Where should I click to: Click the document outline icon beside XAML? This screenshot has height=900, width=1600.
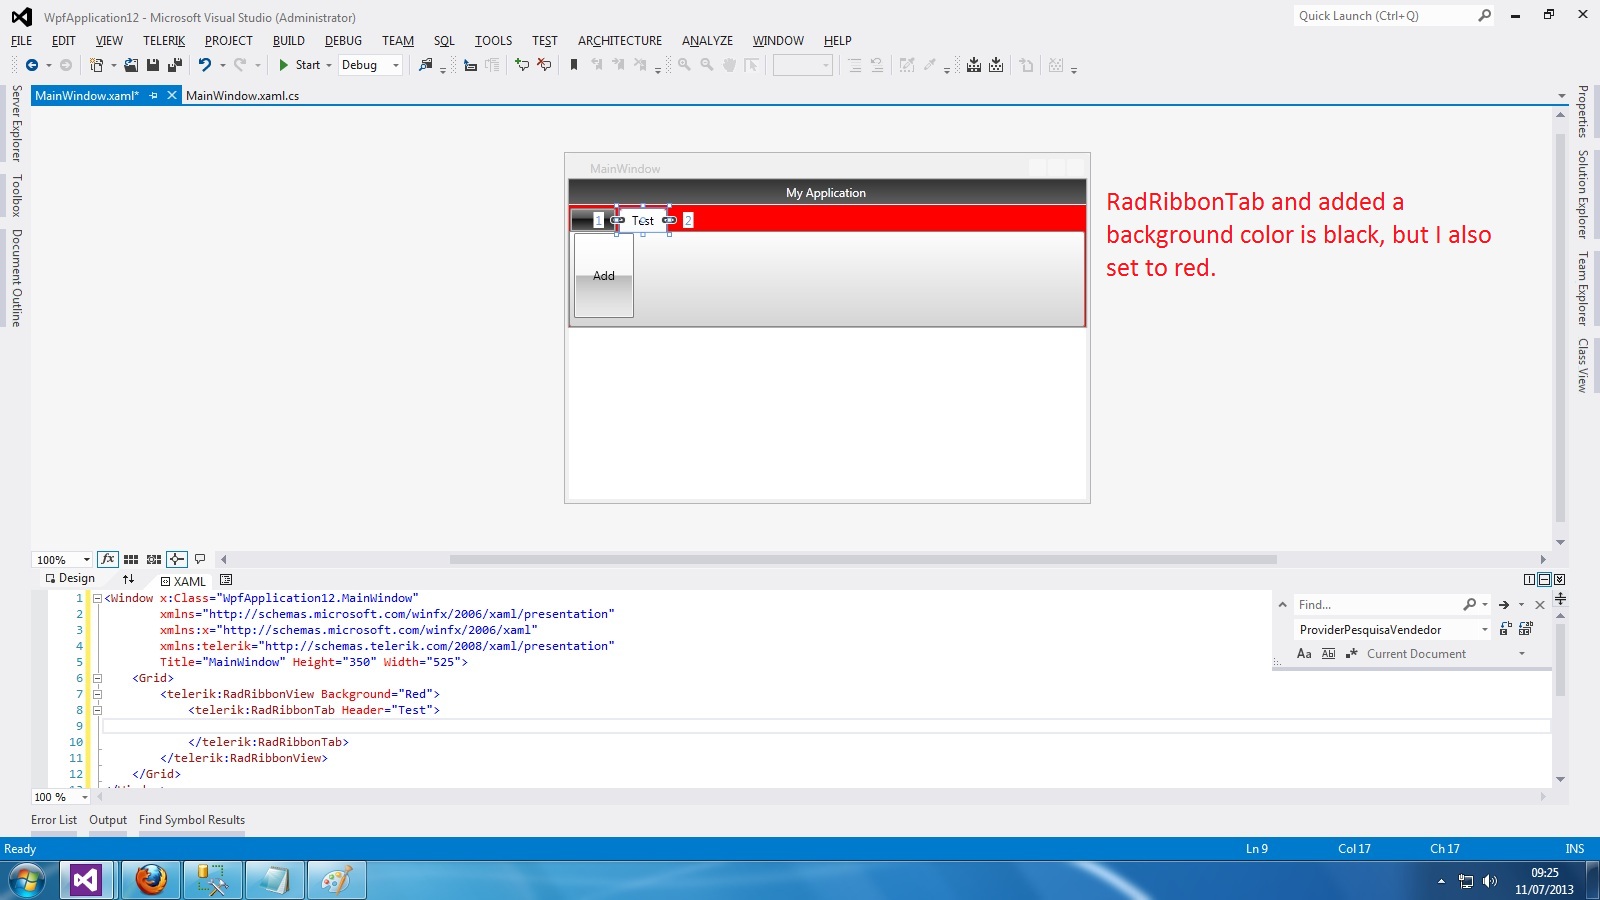tap(226, 580)
